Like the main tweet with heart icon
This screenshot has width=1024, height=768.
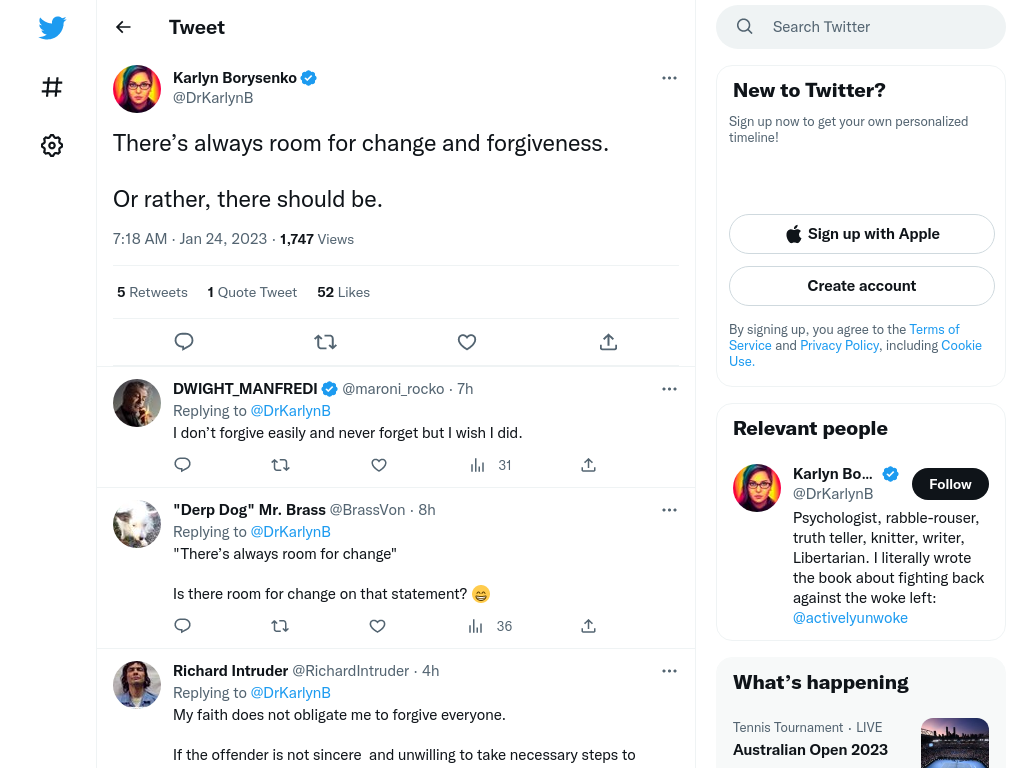[467, 342]
